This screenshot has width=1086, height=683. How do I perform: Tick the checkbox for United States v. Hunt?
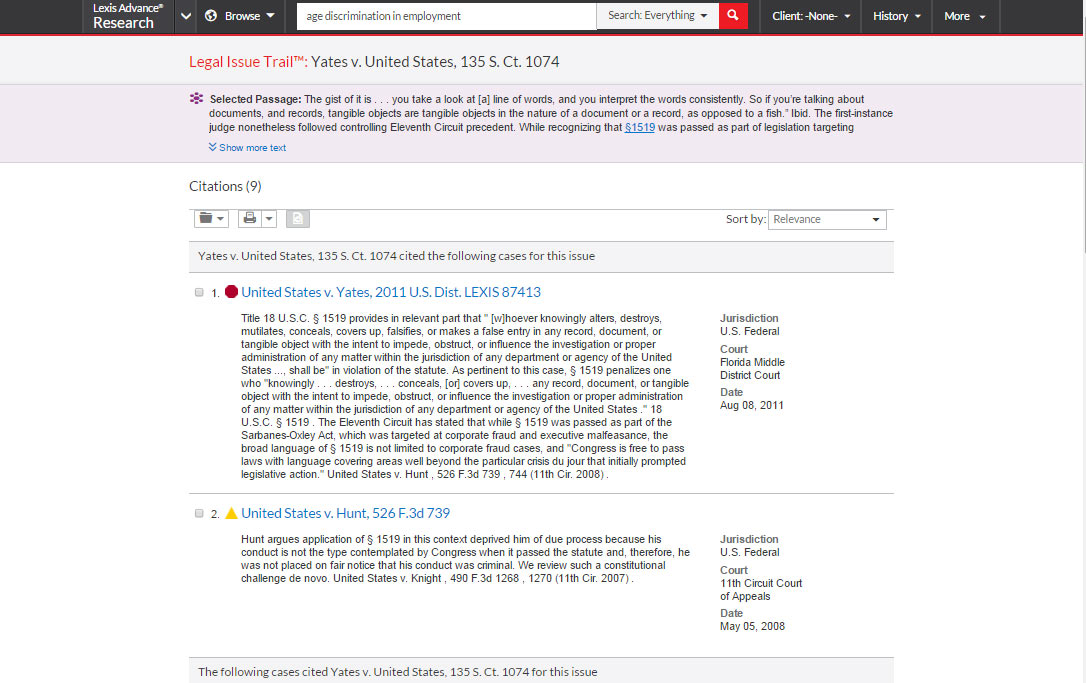[x=199, y=513]
